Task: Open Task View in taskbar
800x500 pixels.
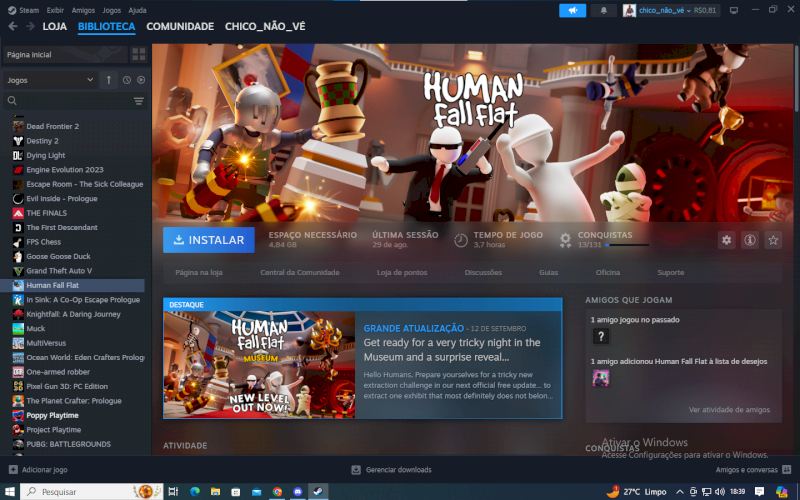Action: (x=173, y=492)
